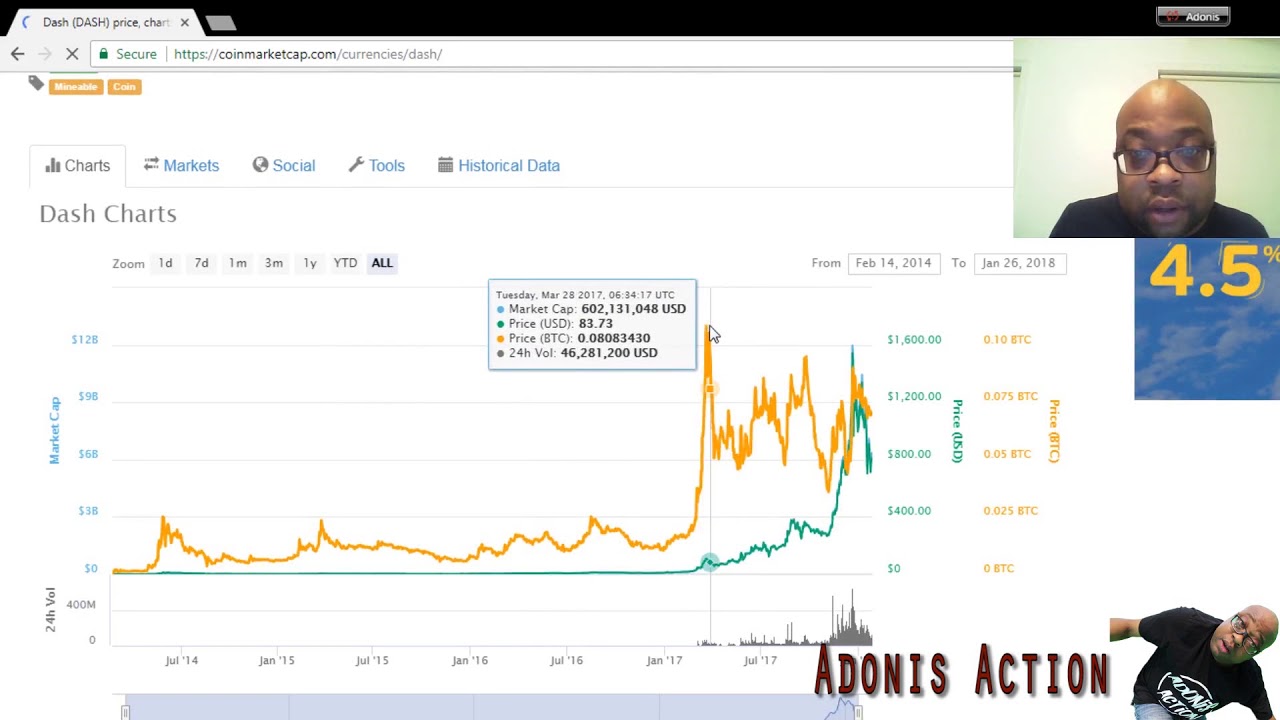
Task: Click the 400M volume axis value
Action: 81,605
